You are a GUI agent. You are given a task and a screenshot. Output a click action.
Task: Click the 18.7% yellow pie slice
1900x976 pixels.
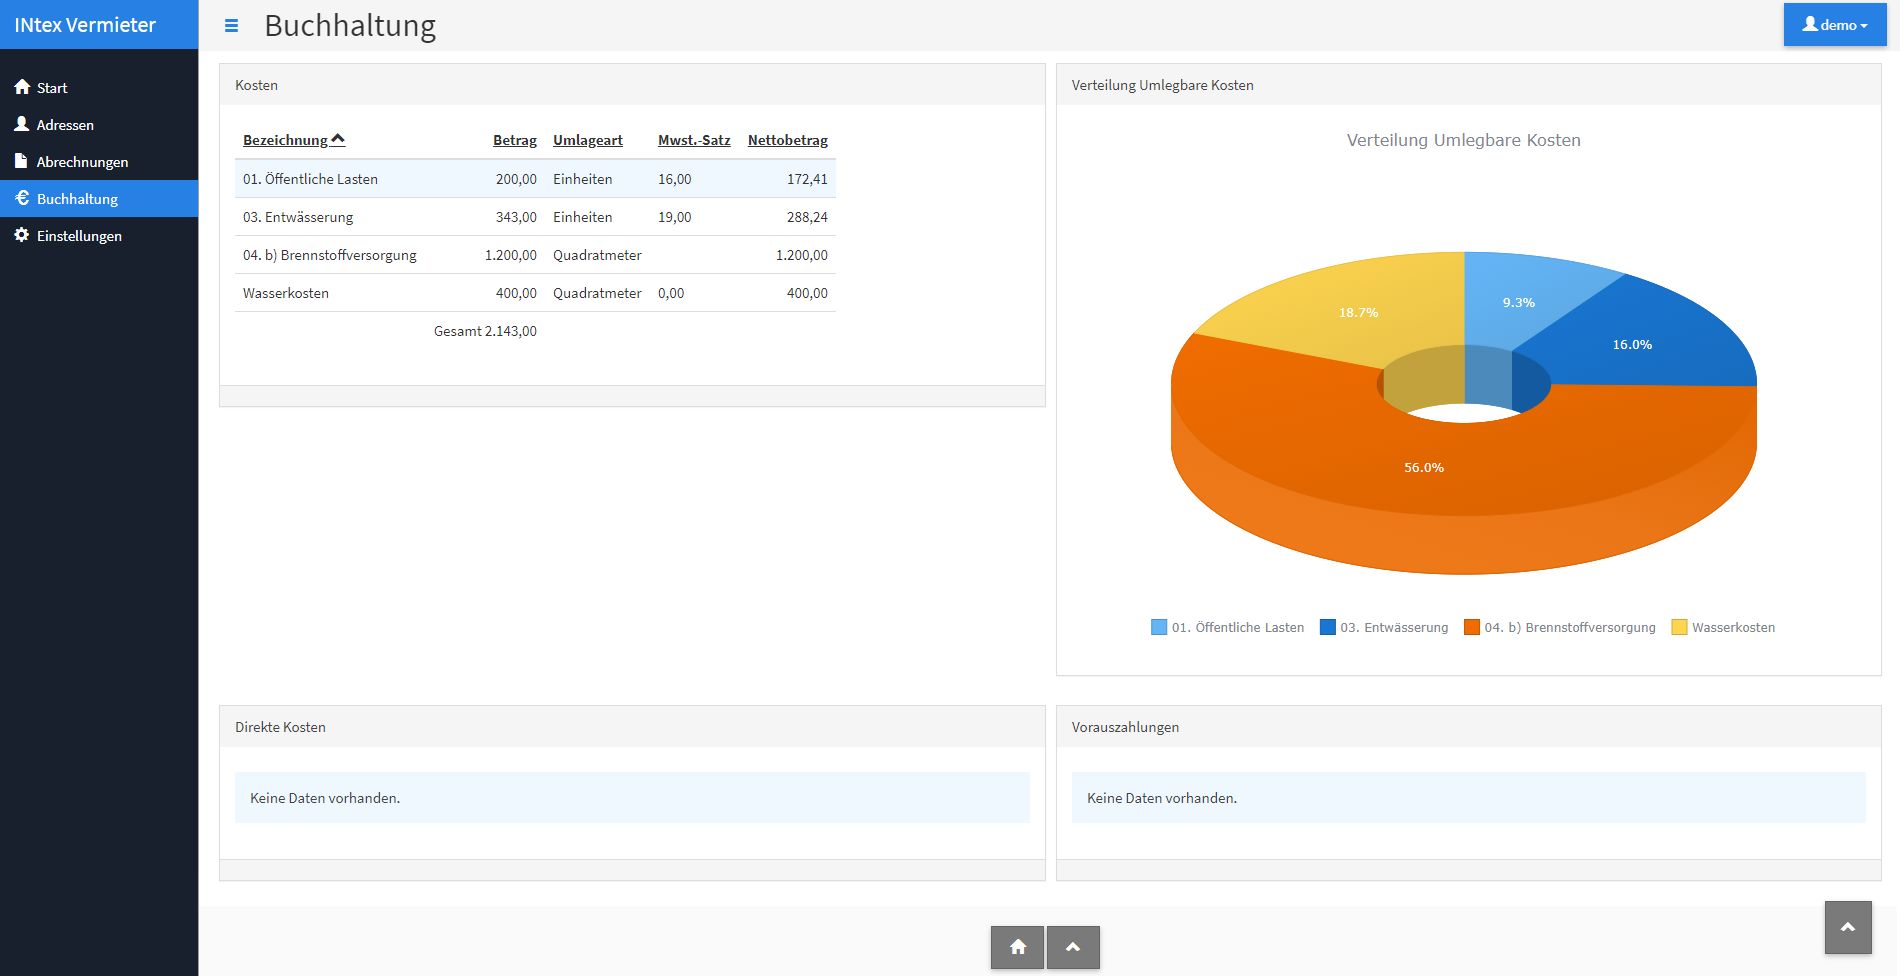click(x=1358, y=313)
